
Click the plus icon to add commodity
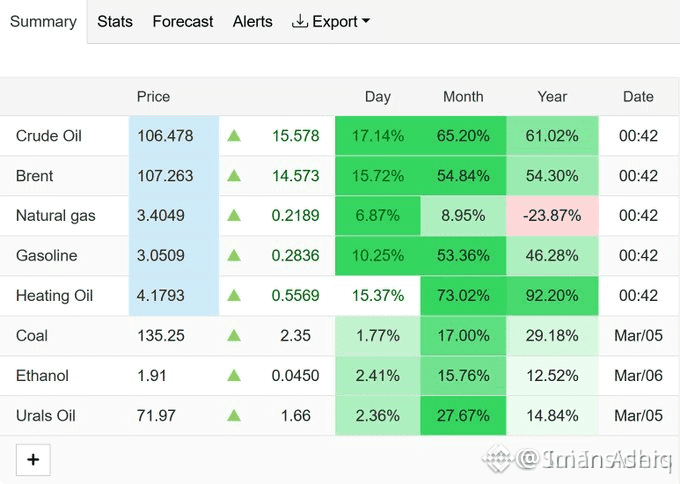pos(33,460)
